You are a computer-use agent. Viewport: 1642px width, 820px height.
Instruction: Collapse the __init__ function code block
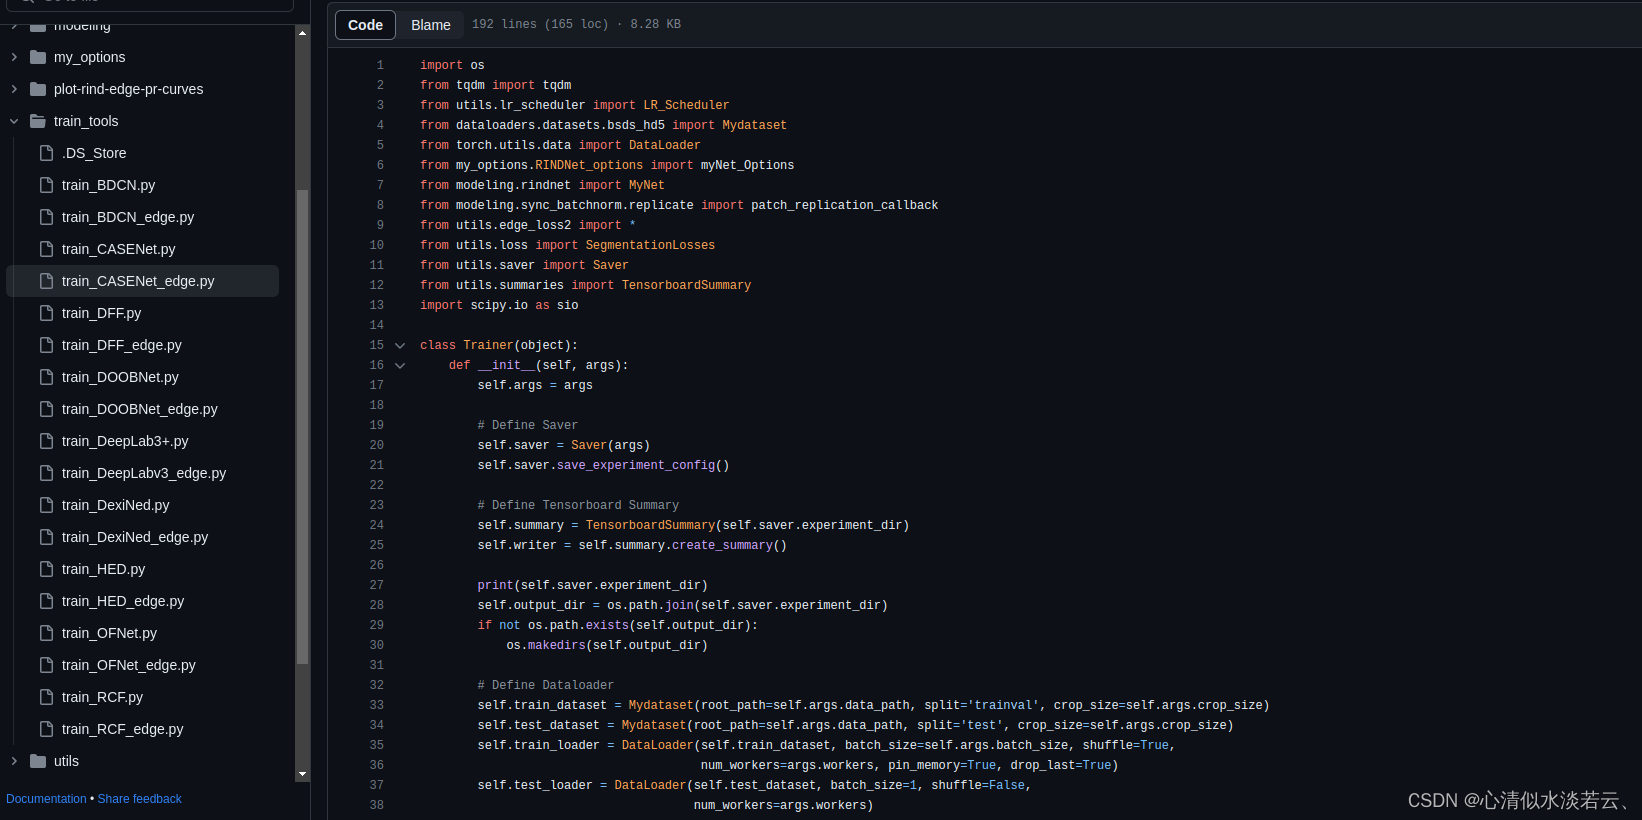(400, 365)
